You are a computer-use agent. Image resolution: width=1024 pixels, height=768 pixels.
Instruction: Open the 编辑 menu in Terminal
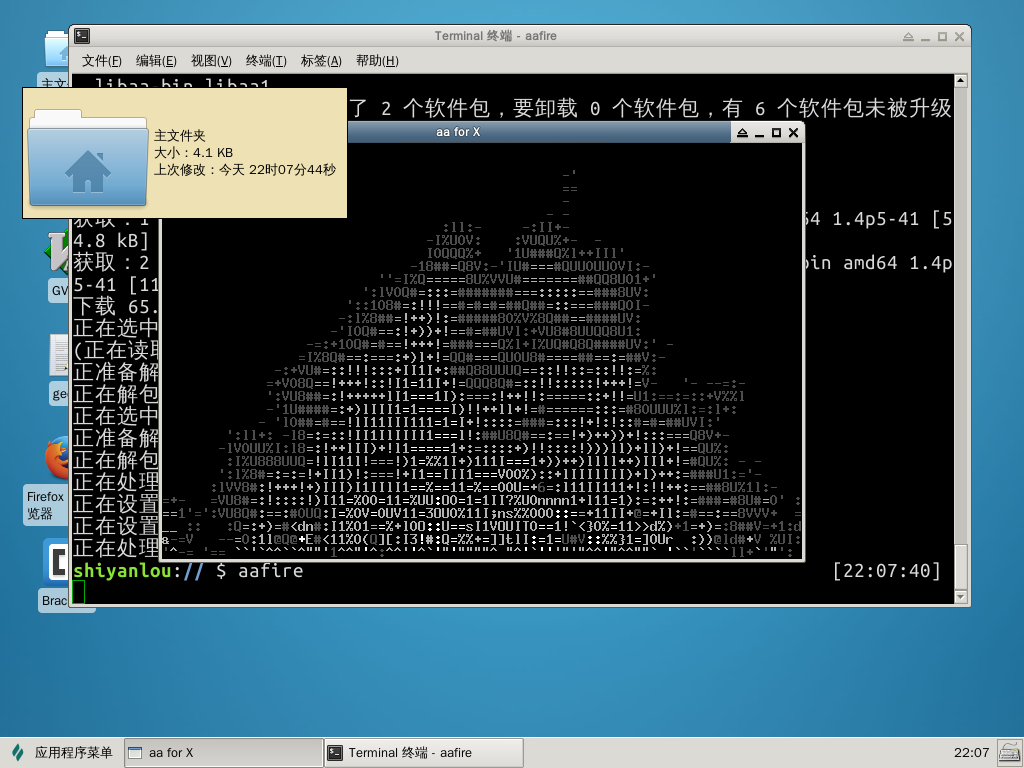(x=156, y=61)
